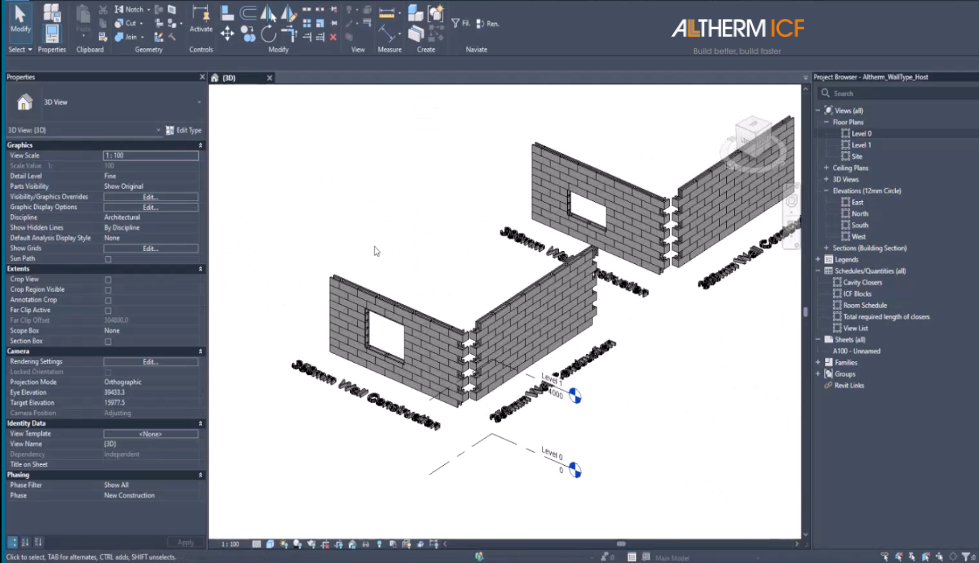Enable the Crop View checkbox
979x563 pixels.
click(x=108, y=280)
